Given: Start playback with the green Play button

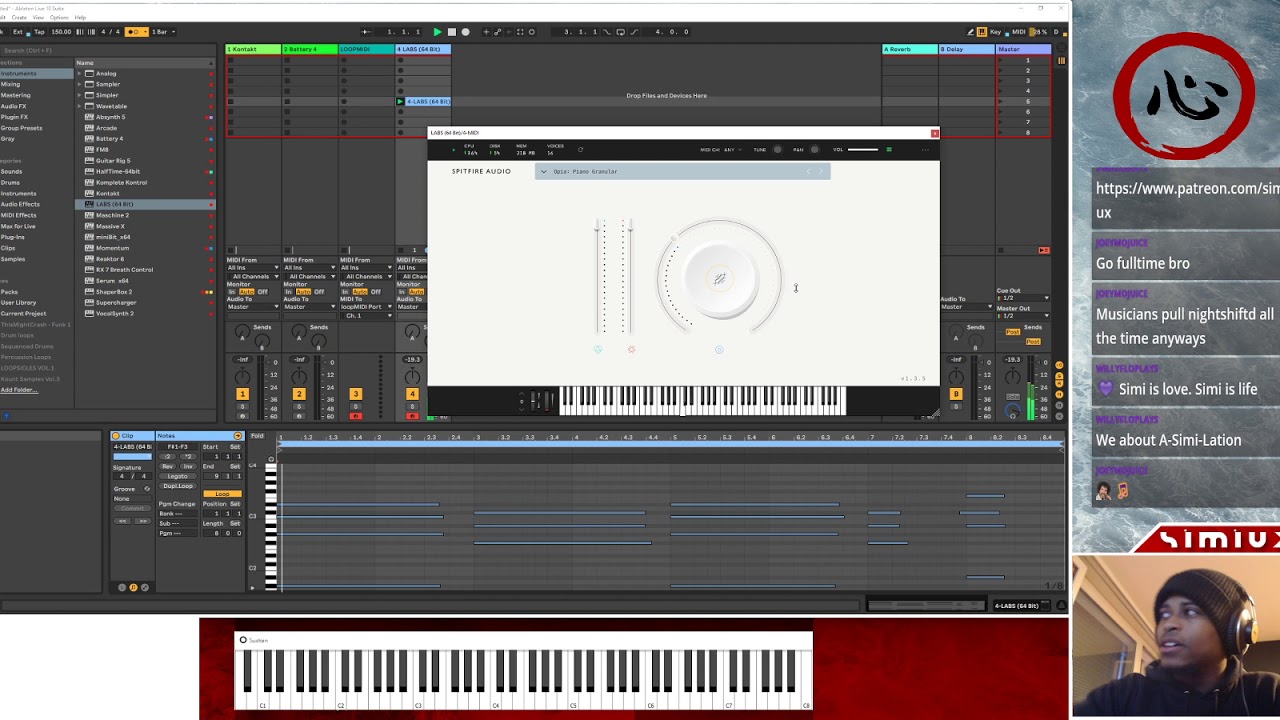Looking at the screenshot, I should click(437, 32).
